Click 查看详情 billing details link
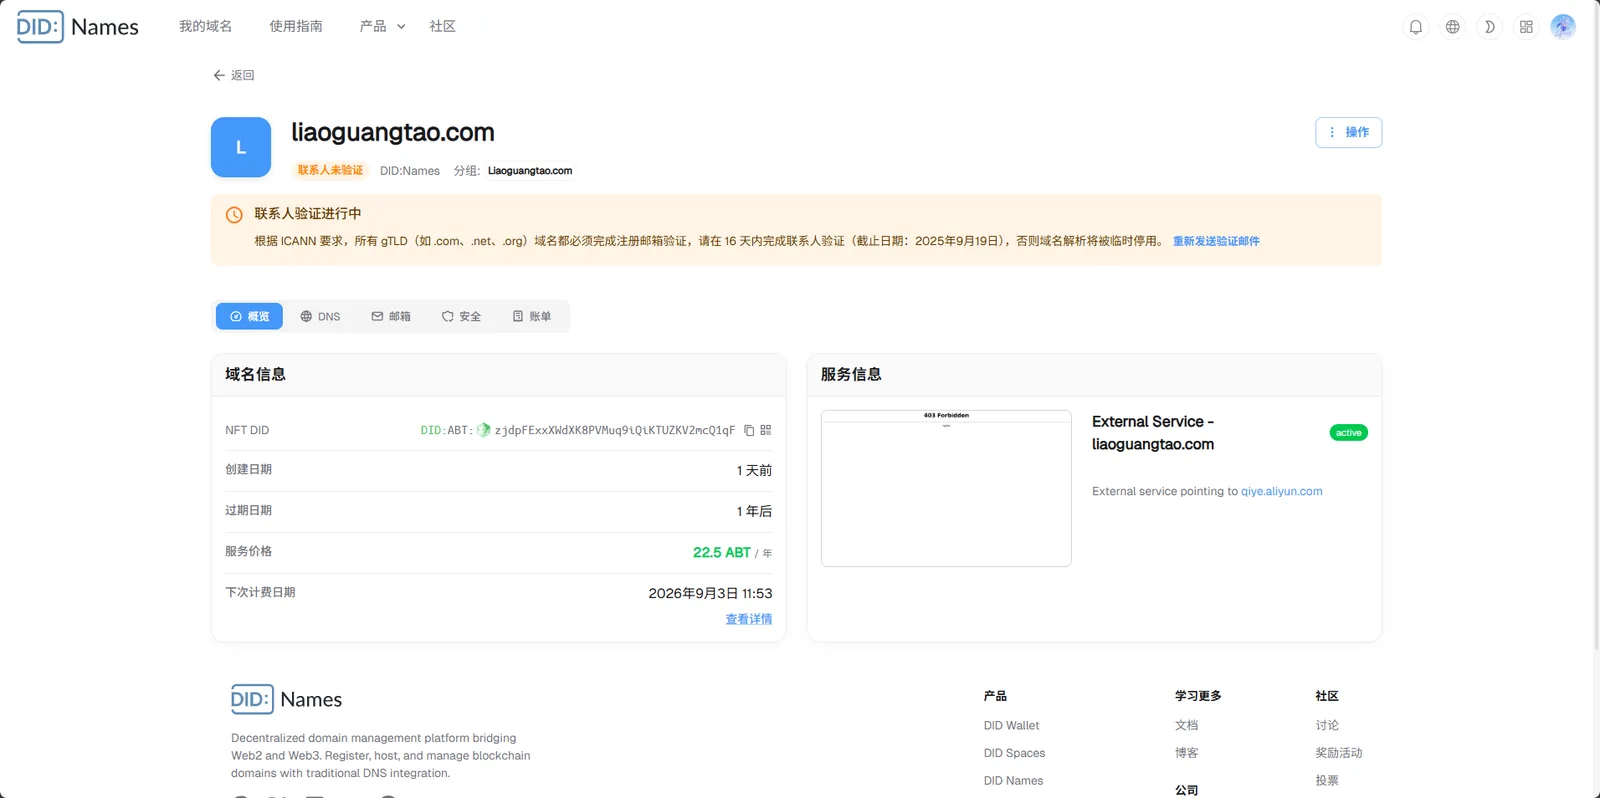The height and width of the screenshot is (798, 1600). pyautogui.click(x=748, y=619)
